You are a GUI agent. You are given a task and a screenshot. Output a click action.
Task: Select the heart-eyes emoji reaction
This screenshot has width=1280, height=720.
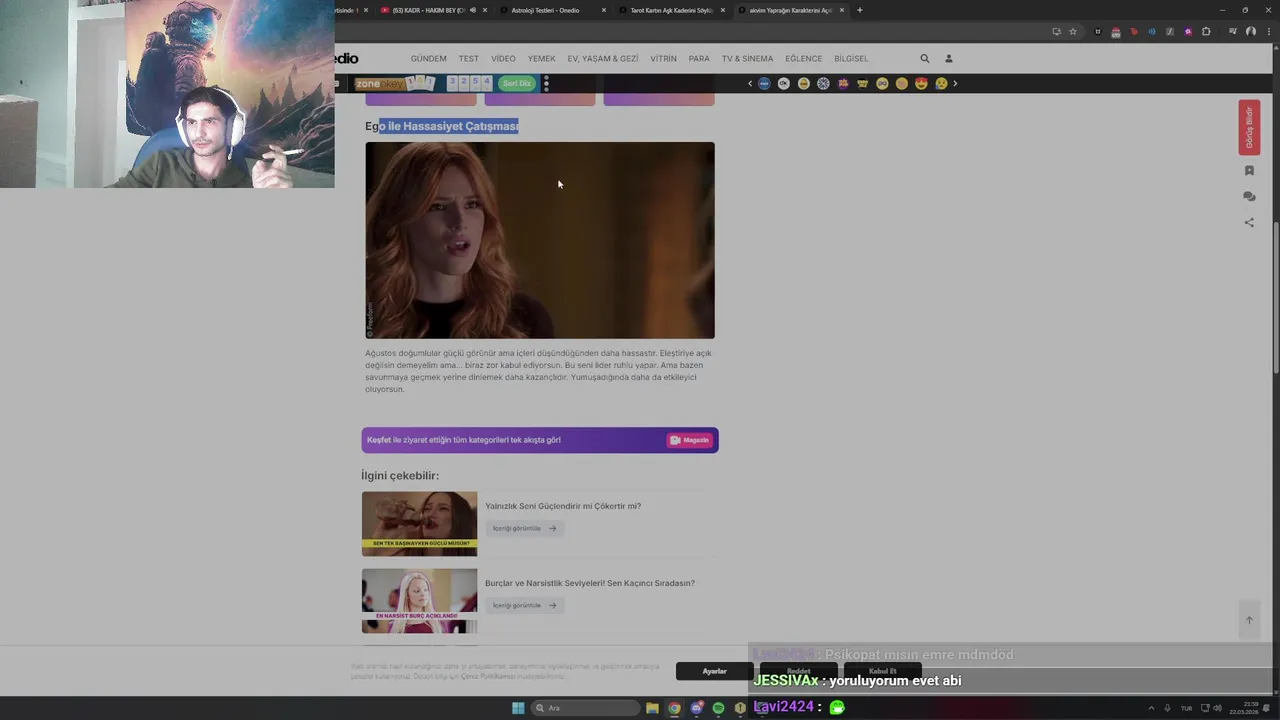921,84
